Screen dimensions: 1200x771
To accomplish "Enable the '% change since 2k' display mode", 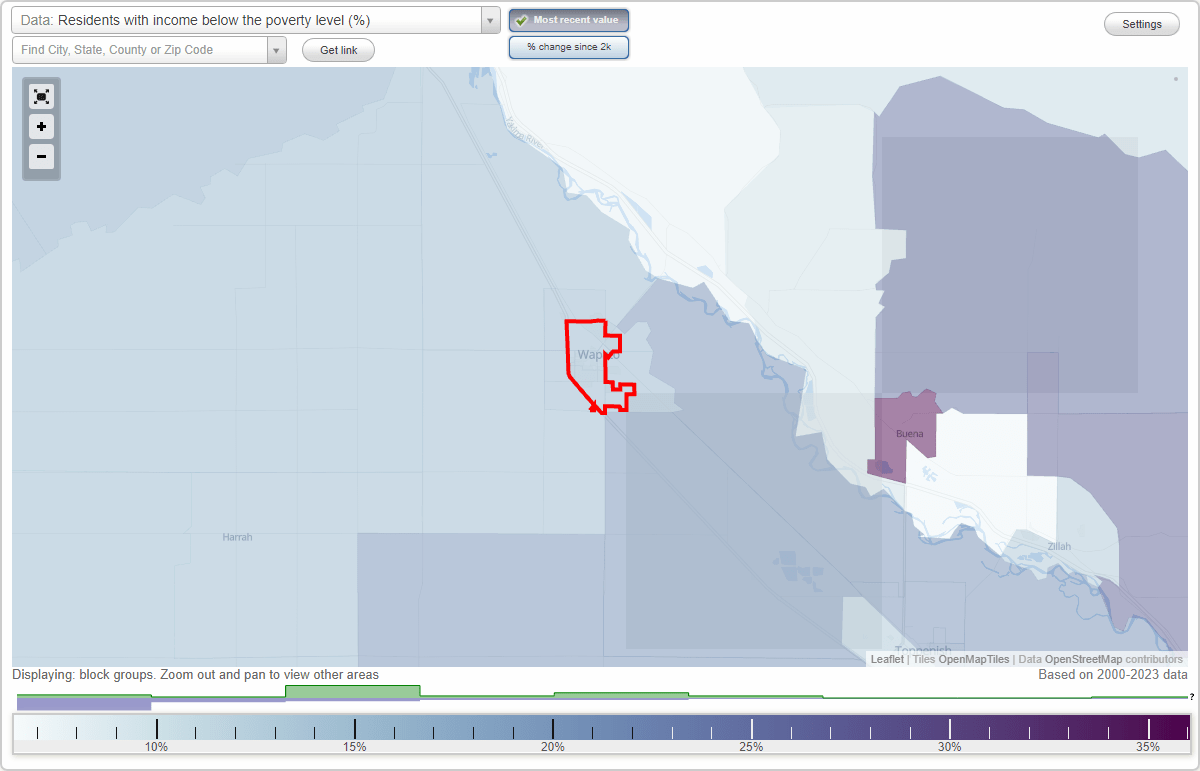I will click(569, 46).
